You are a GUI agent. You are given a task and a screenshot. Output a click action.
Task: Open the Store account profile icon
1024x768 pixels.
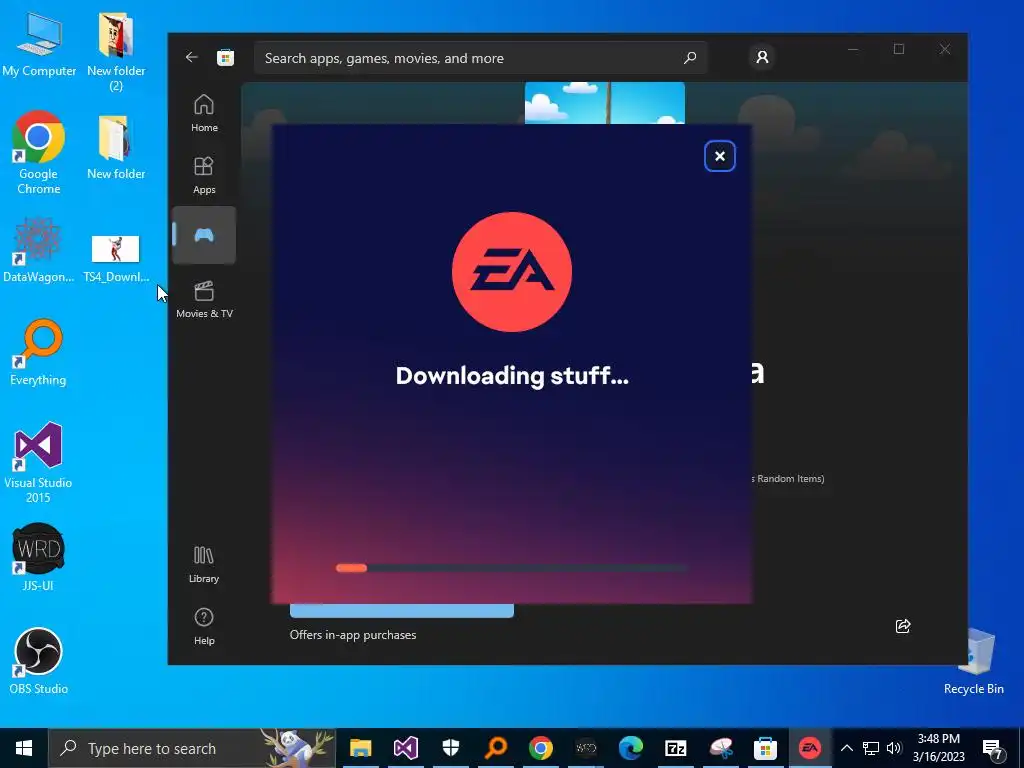(762, 57)
